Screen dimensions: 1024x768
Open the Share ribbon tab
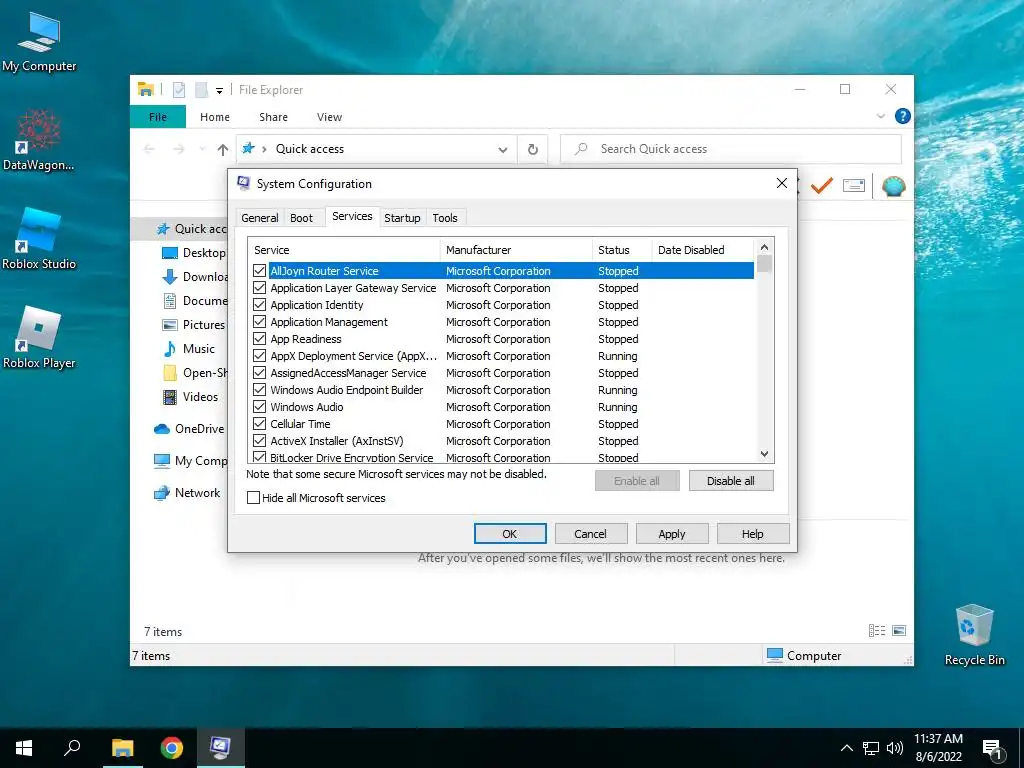[x=273, y=117]
